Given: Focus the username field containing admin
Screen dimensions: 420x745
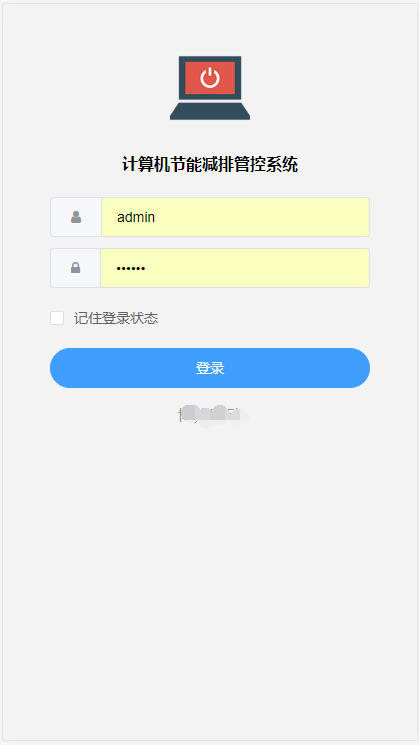Looking at the screenshot, I should [x=236, y=217].
